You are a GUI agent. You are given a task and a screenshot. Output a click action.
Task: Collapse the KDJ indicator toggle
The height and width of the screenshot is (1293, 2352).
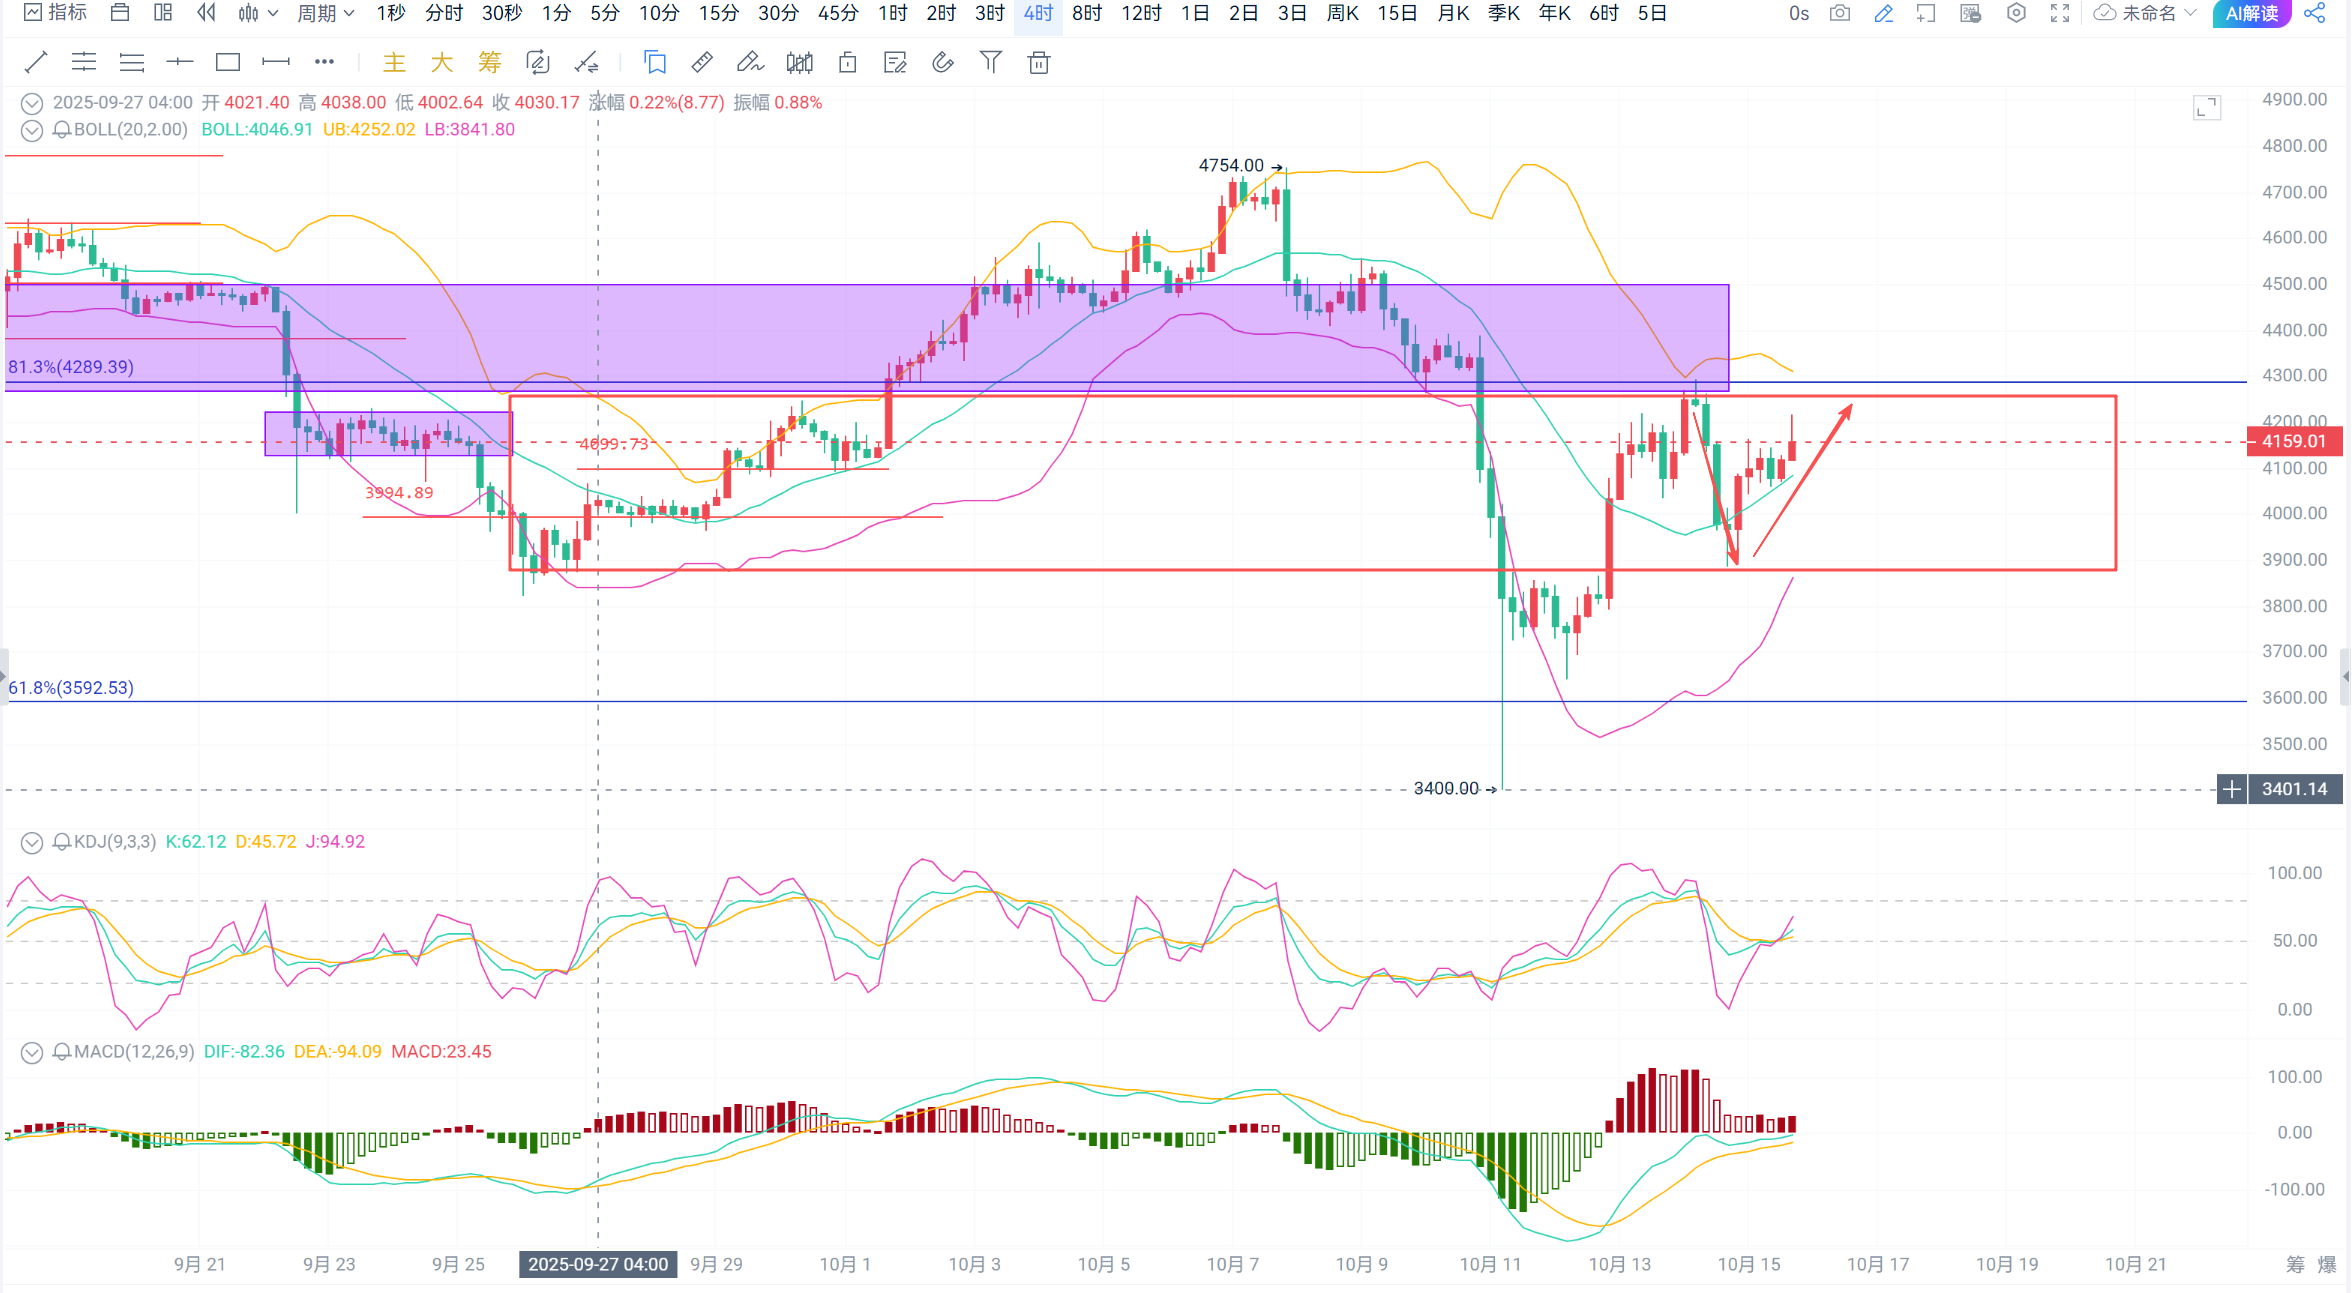32,842
